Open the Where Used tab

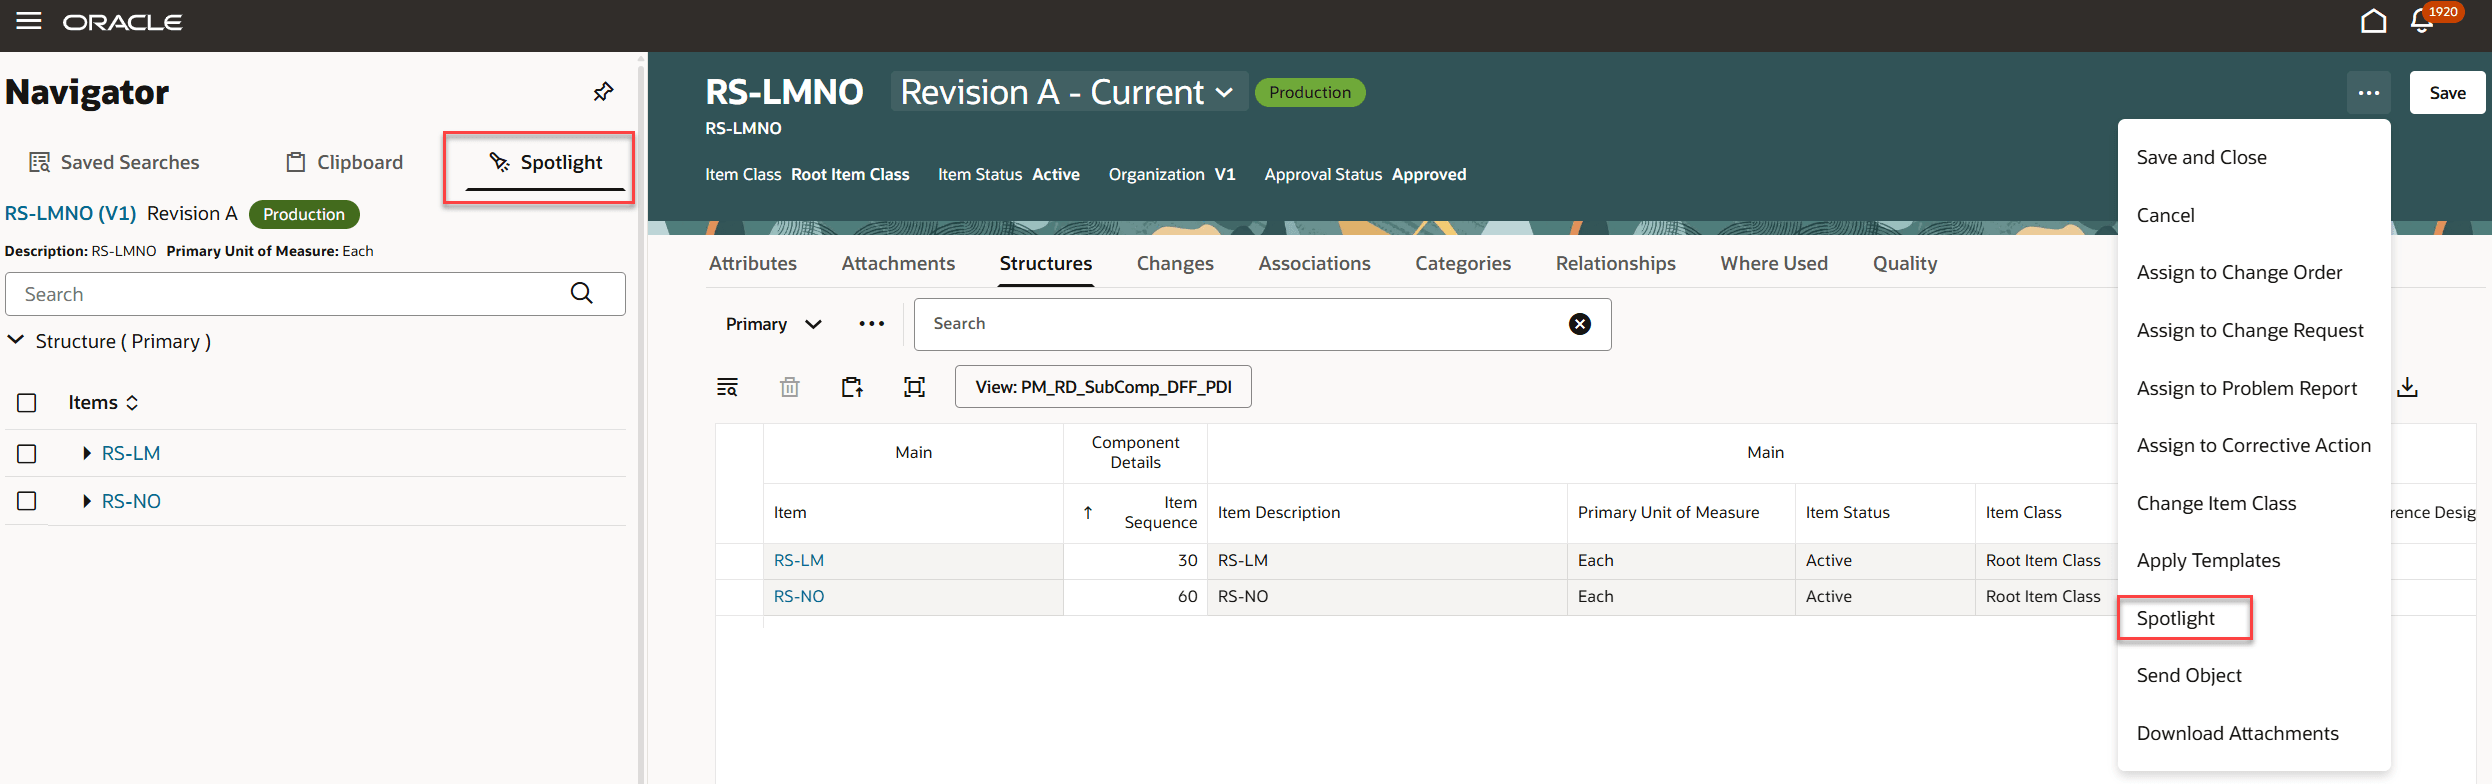pyautogui.click(x=1774, y=263)
